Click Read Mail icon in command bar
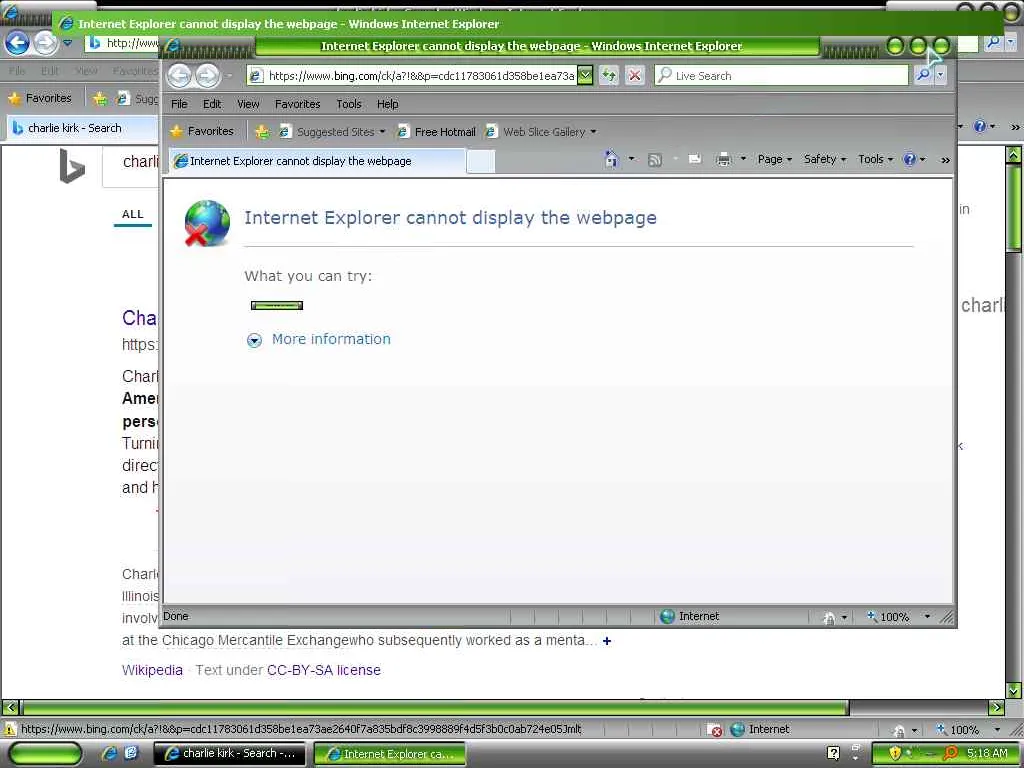This screenshot has width=1024, height=768. [x=695, y=159]
